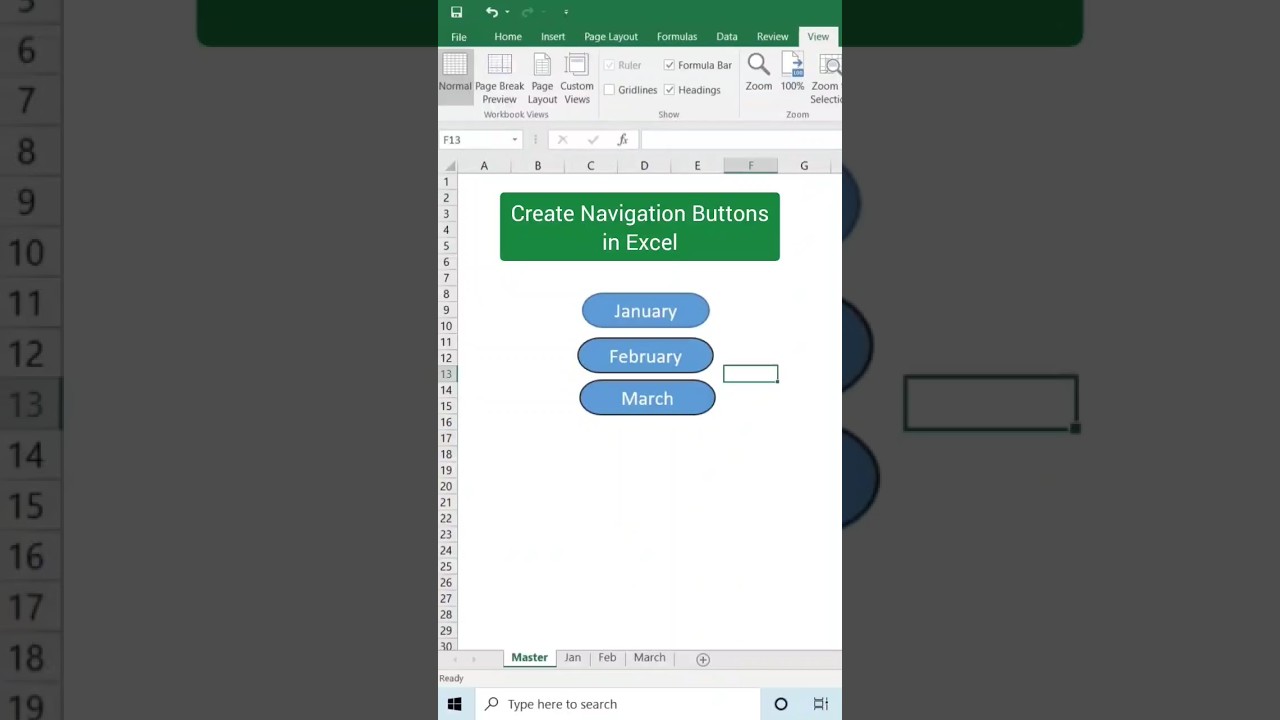Select column E header
The width and height of the screenshot is (1280, 720).
pyautogui.click(x=698, y=166)
